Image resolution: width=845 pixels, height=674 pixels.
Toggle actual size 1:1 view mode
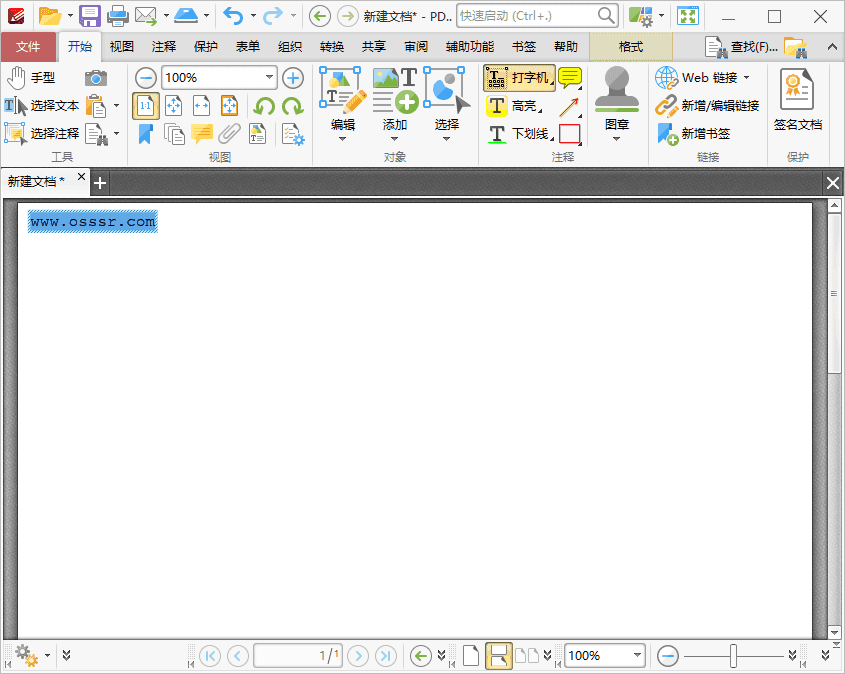coord(146,105)
